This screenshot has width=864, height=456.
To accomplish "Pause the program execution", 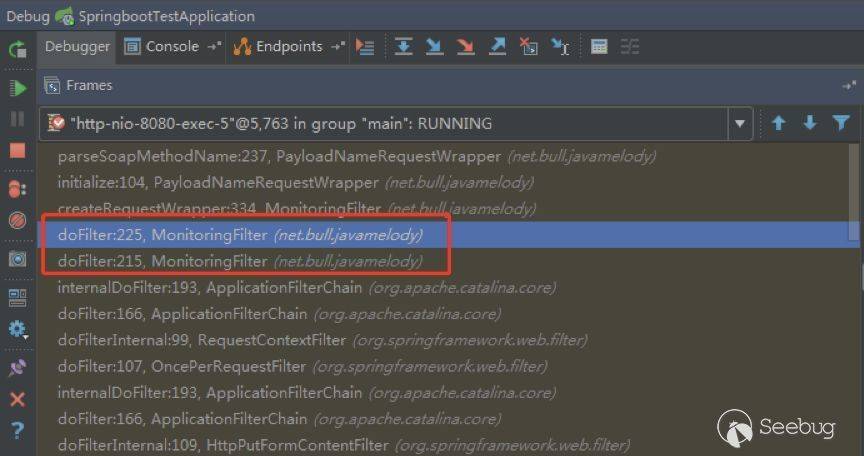I will point(17,118).
